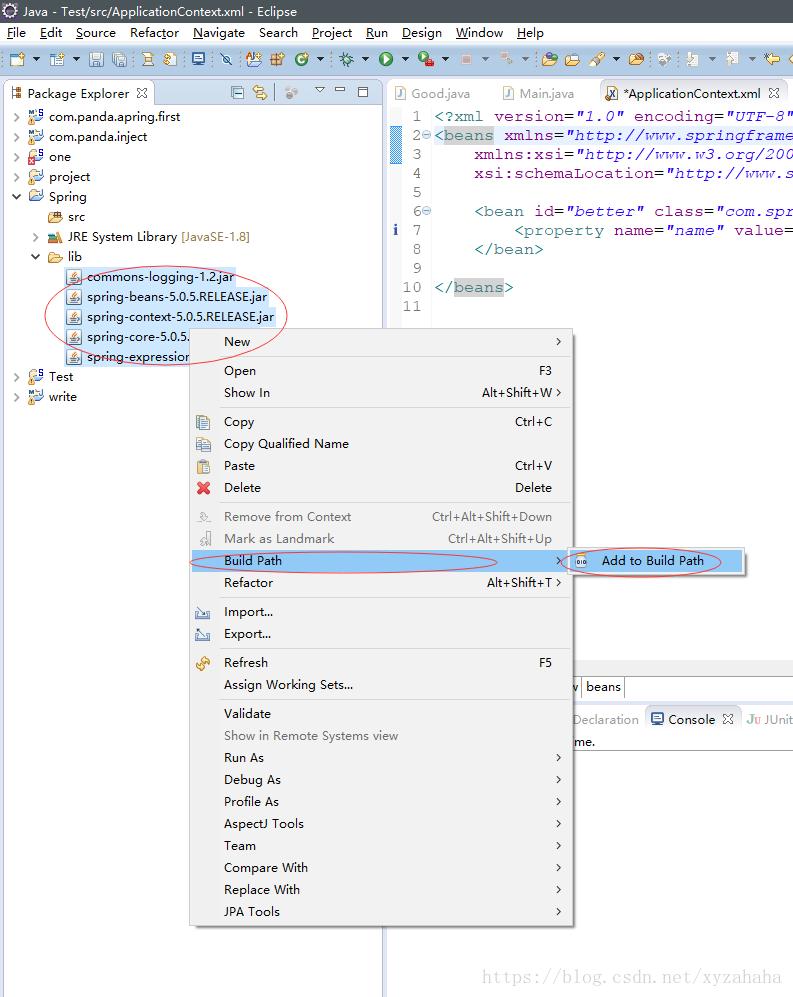Image resolution: width=793 pixels, height=997 pixels.
Task: Click commons-logging-1.2.jar file icon
Action: pos(74,277)
